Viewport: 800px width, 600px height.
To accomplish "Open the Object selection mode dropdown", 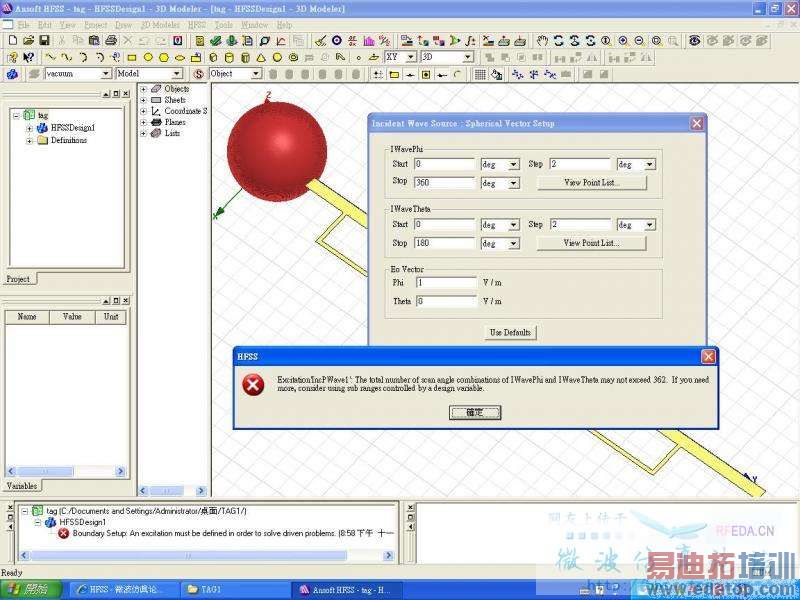I will (x=256, y=74).
